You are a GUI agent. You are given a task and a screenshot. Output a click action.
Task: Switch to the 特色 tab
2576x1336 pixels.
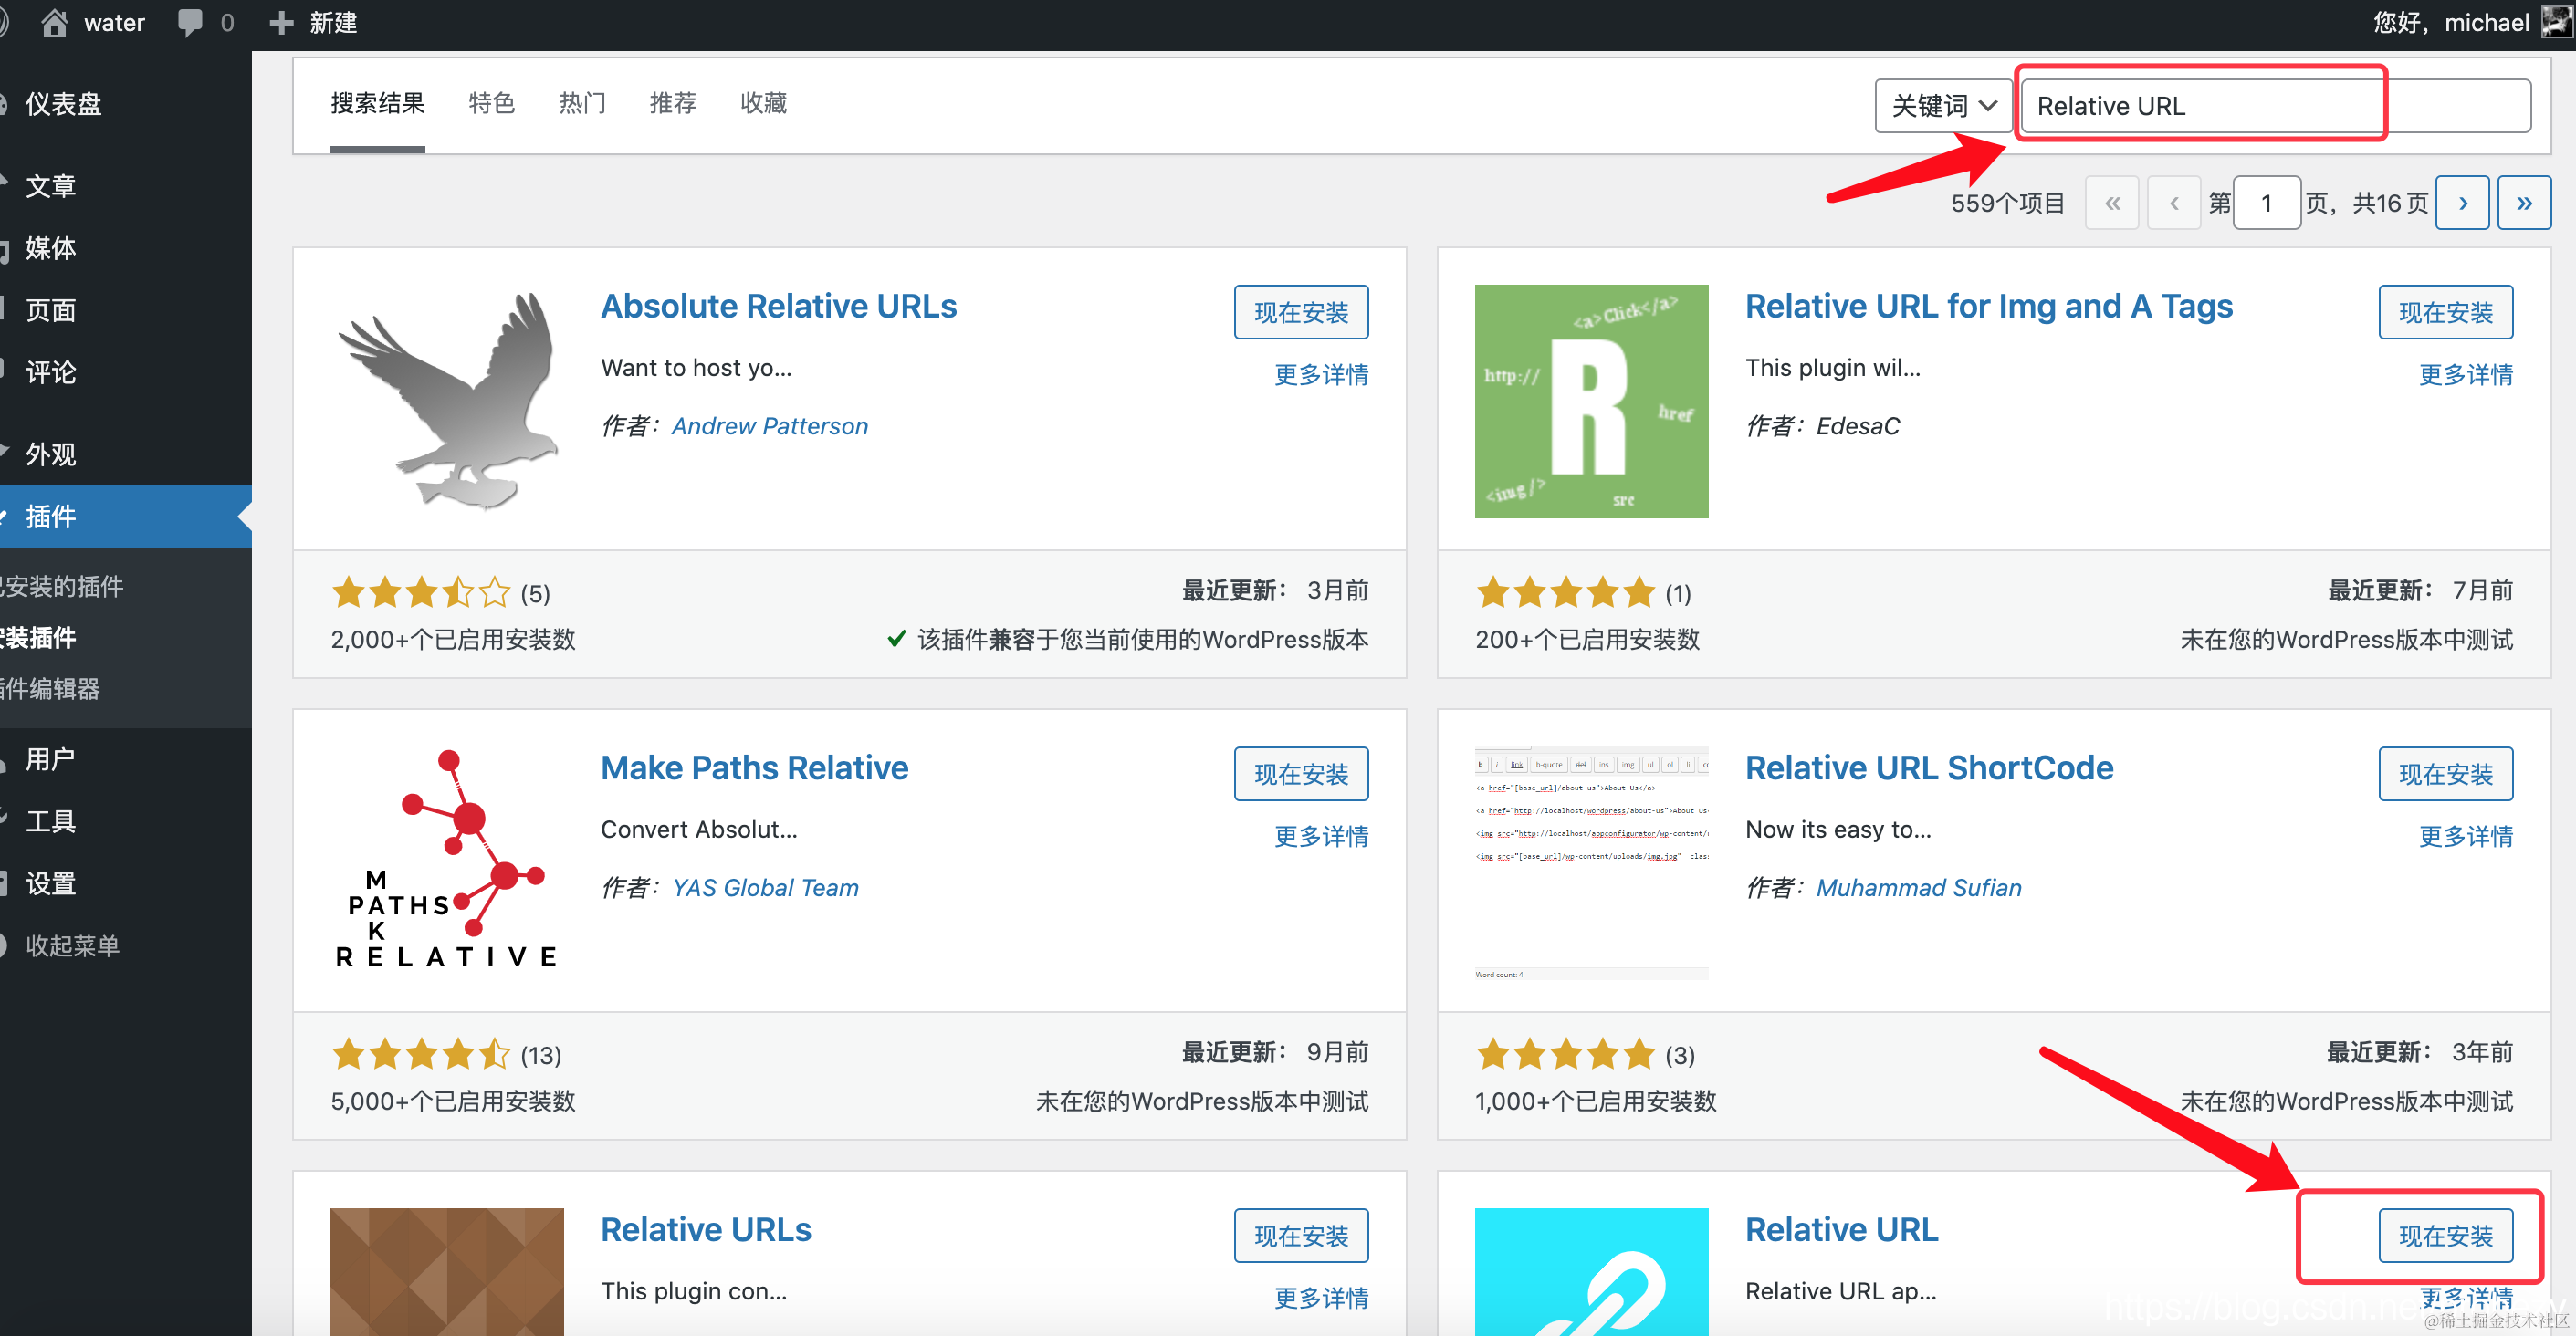pyautogui.click(x=491, y=103)
